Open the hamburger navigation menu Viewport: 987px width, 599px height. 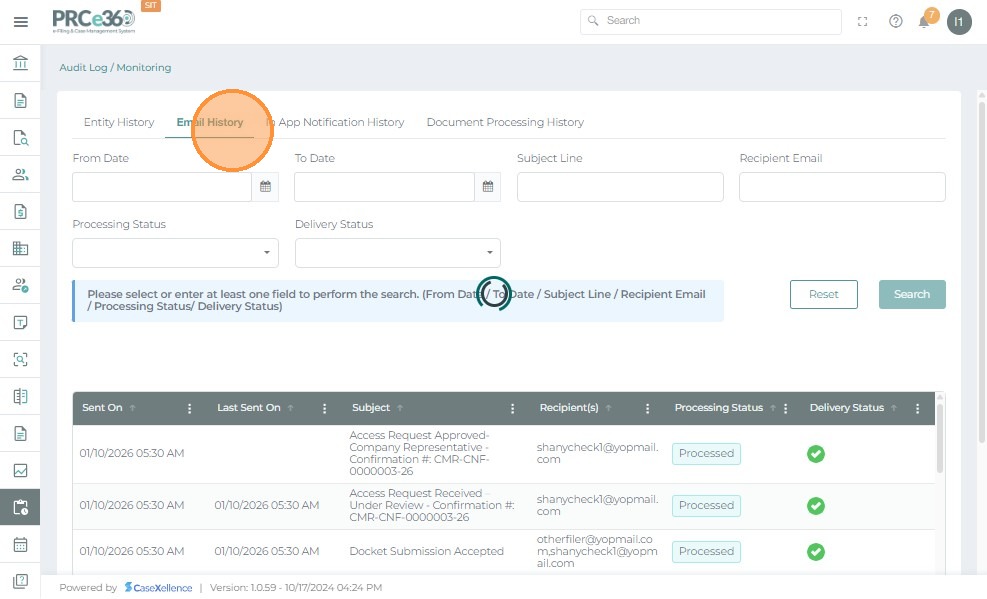[x=21, y=22]
